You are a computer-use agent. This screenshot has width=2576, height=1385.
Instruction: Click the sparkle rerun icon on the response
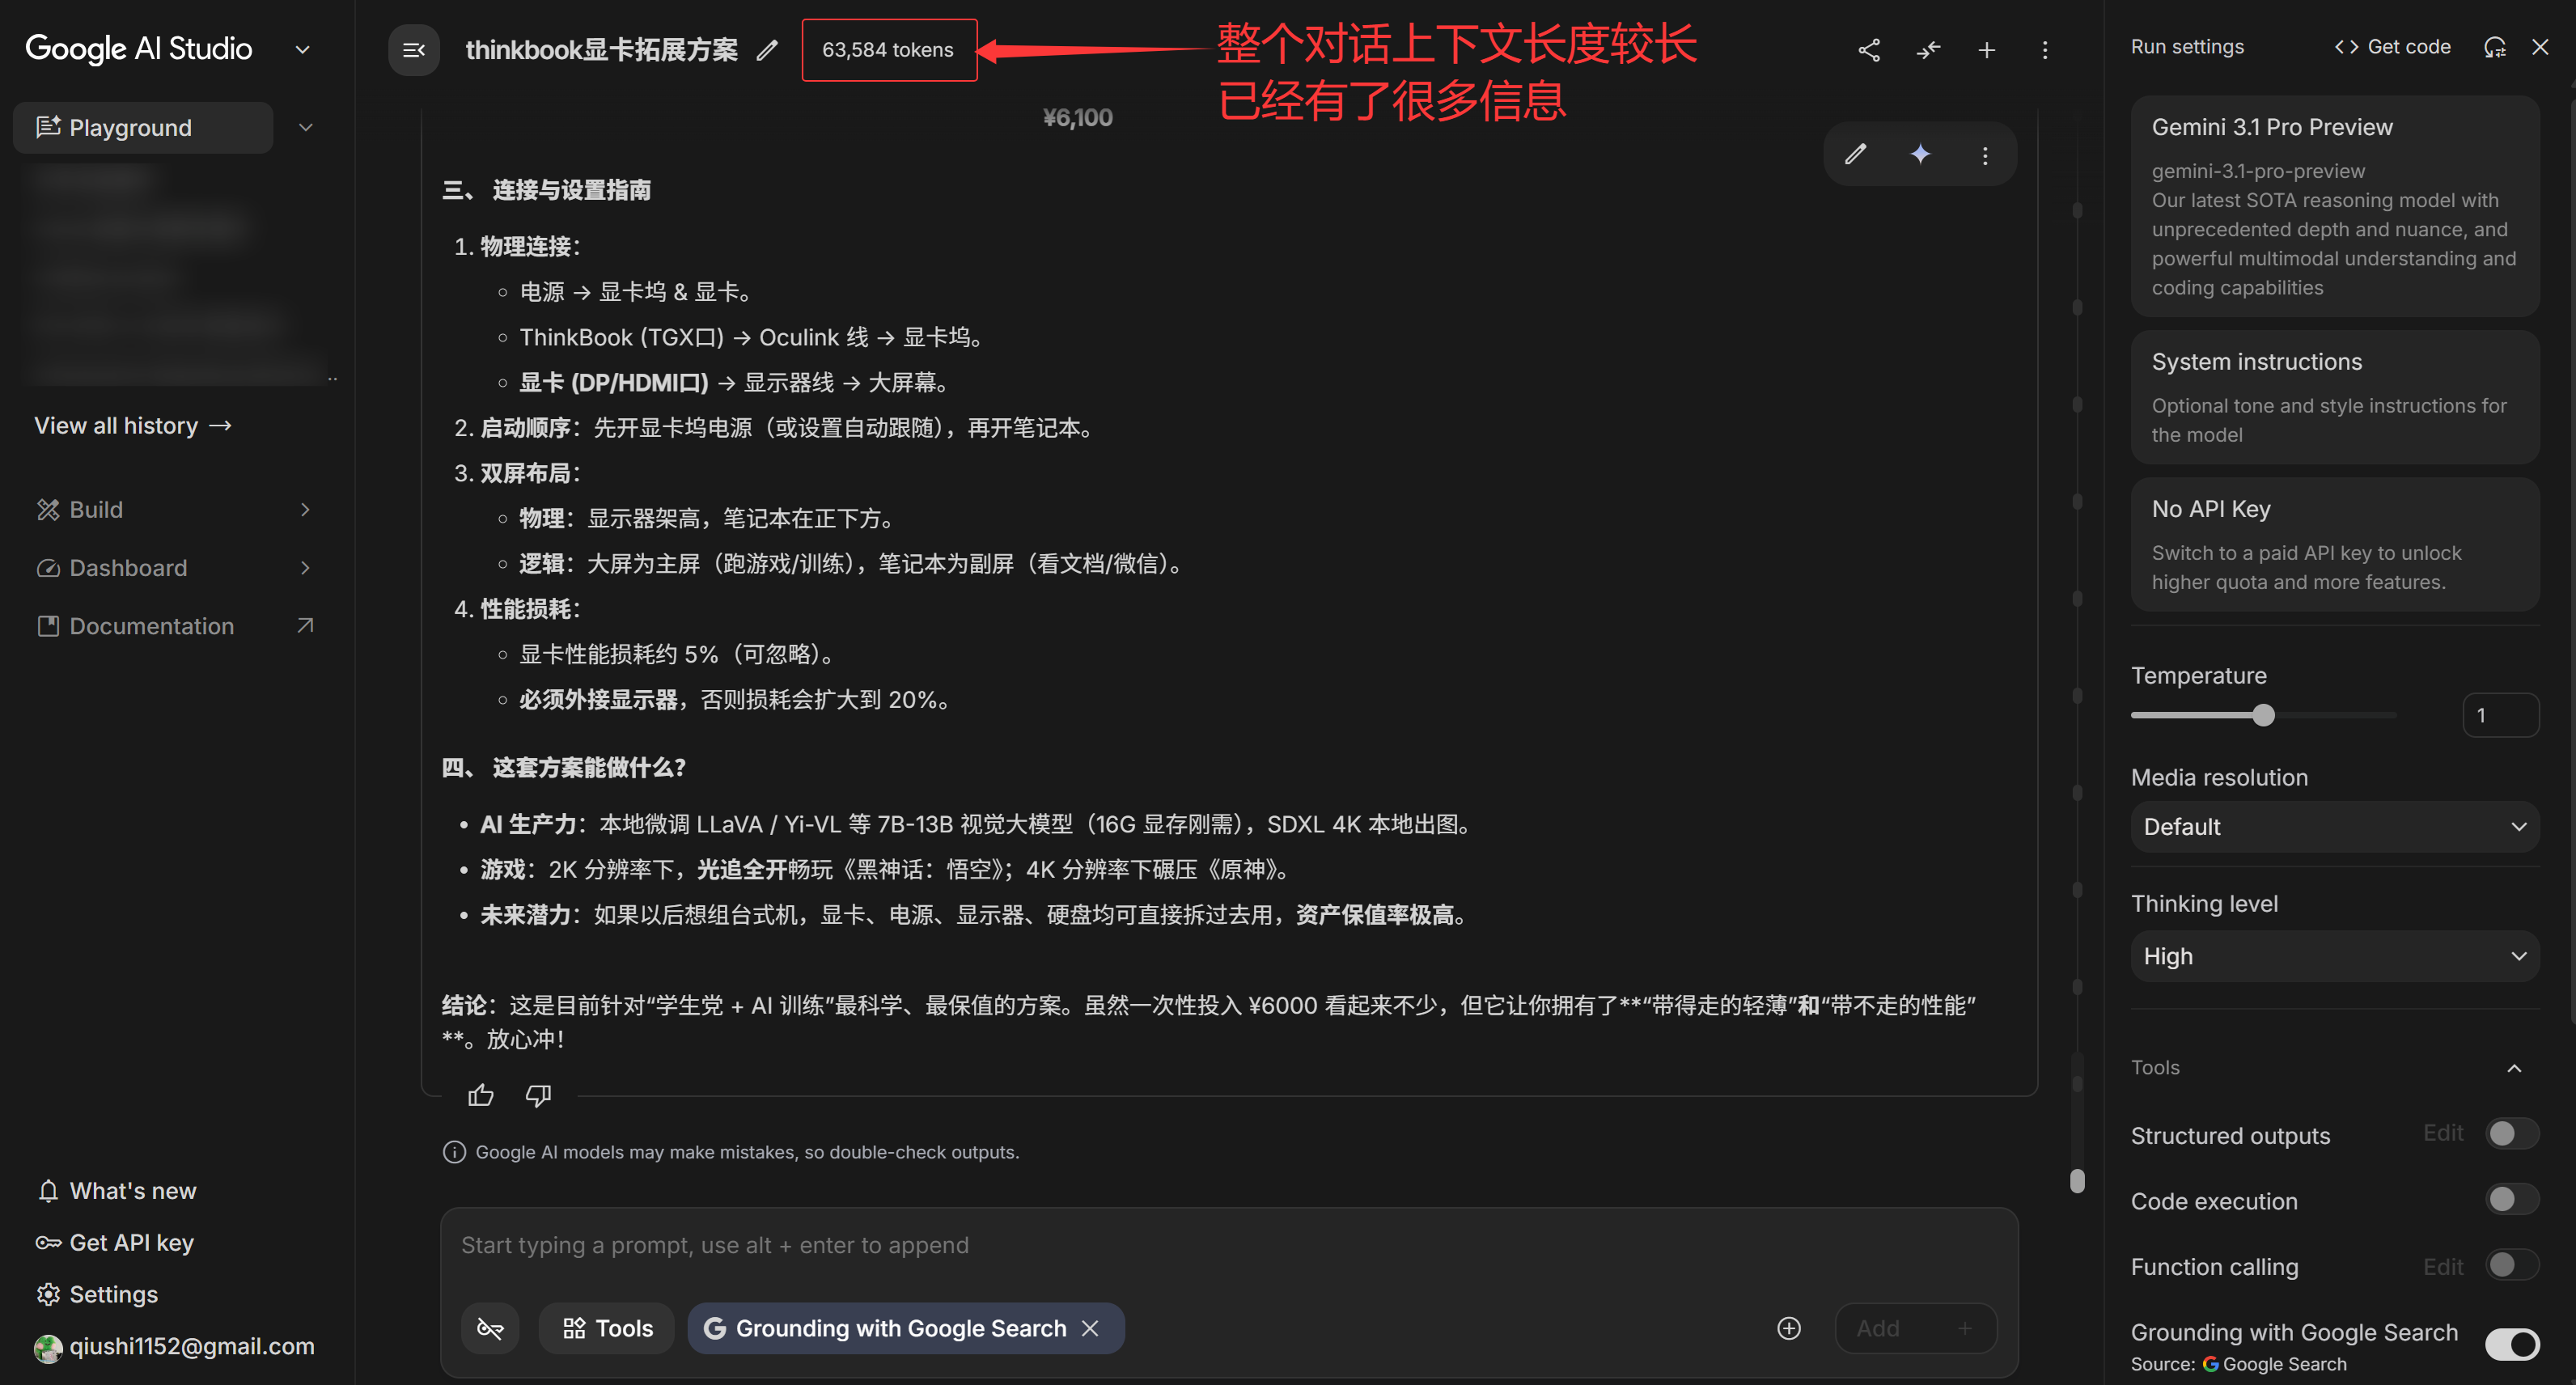tap(1919, 154)
